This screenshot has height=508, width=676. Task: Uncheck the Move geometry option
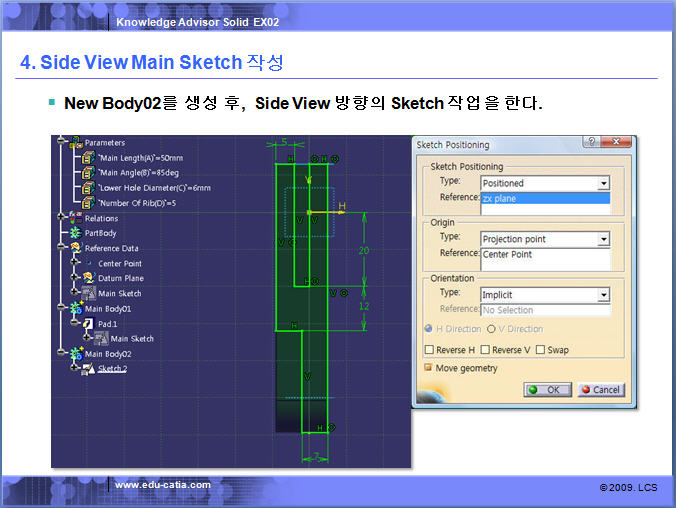[429, 368]
